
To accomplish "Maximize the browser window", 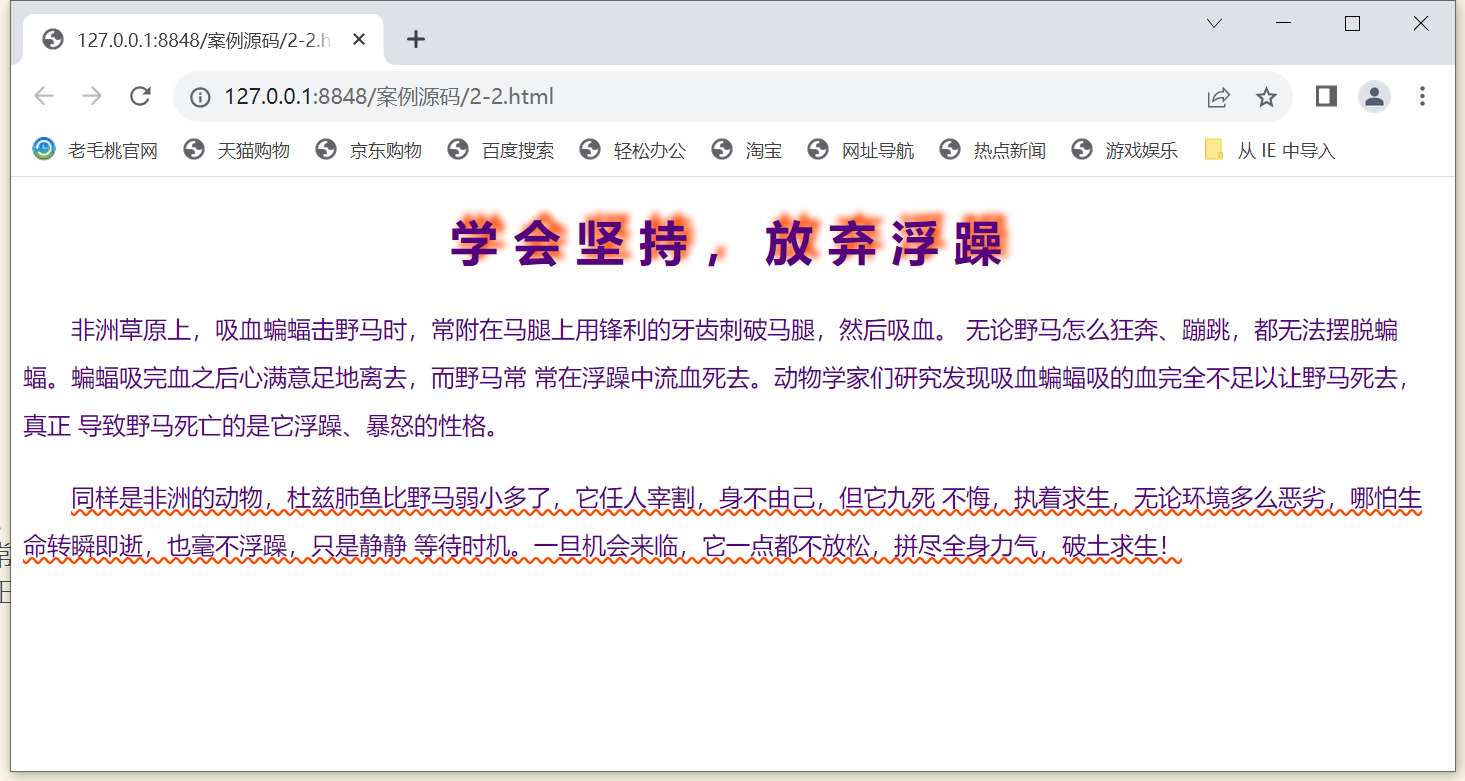I will [x=1352, y=24].
